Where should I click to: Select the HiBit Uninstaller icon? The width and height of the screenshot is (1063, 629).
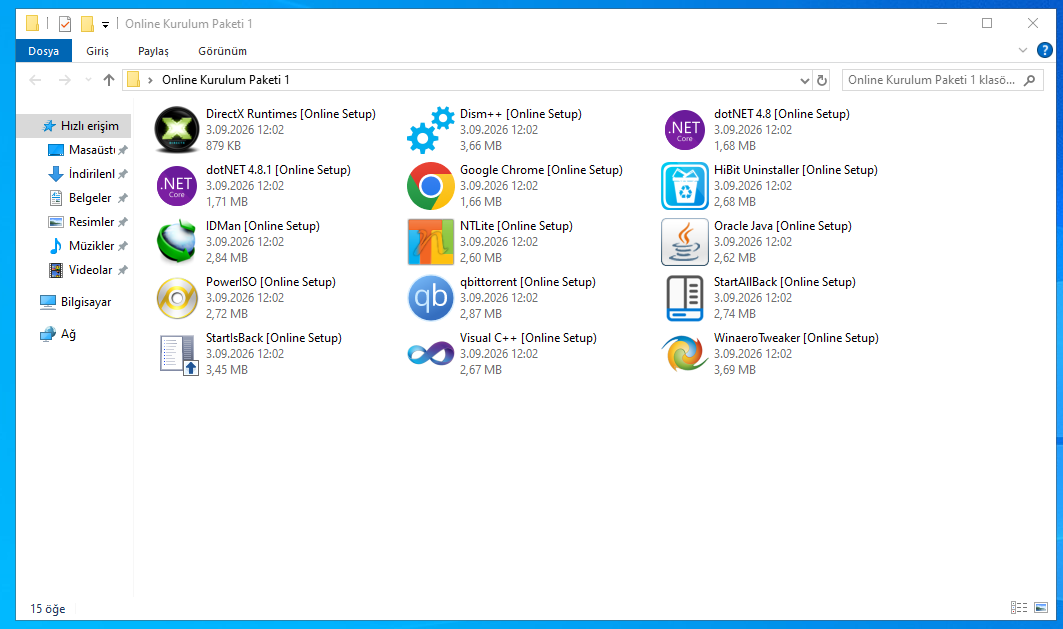pyautogui.click(x=685, y=186)
